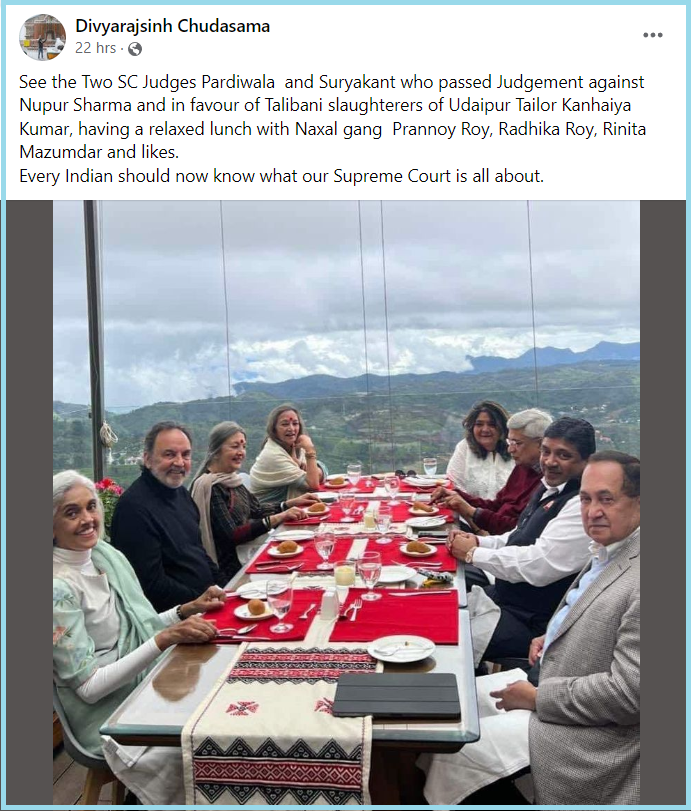Click the post caption text about SC Judges

[x=333, y=117]
